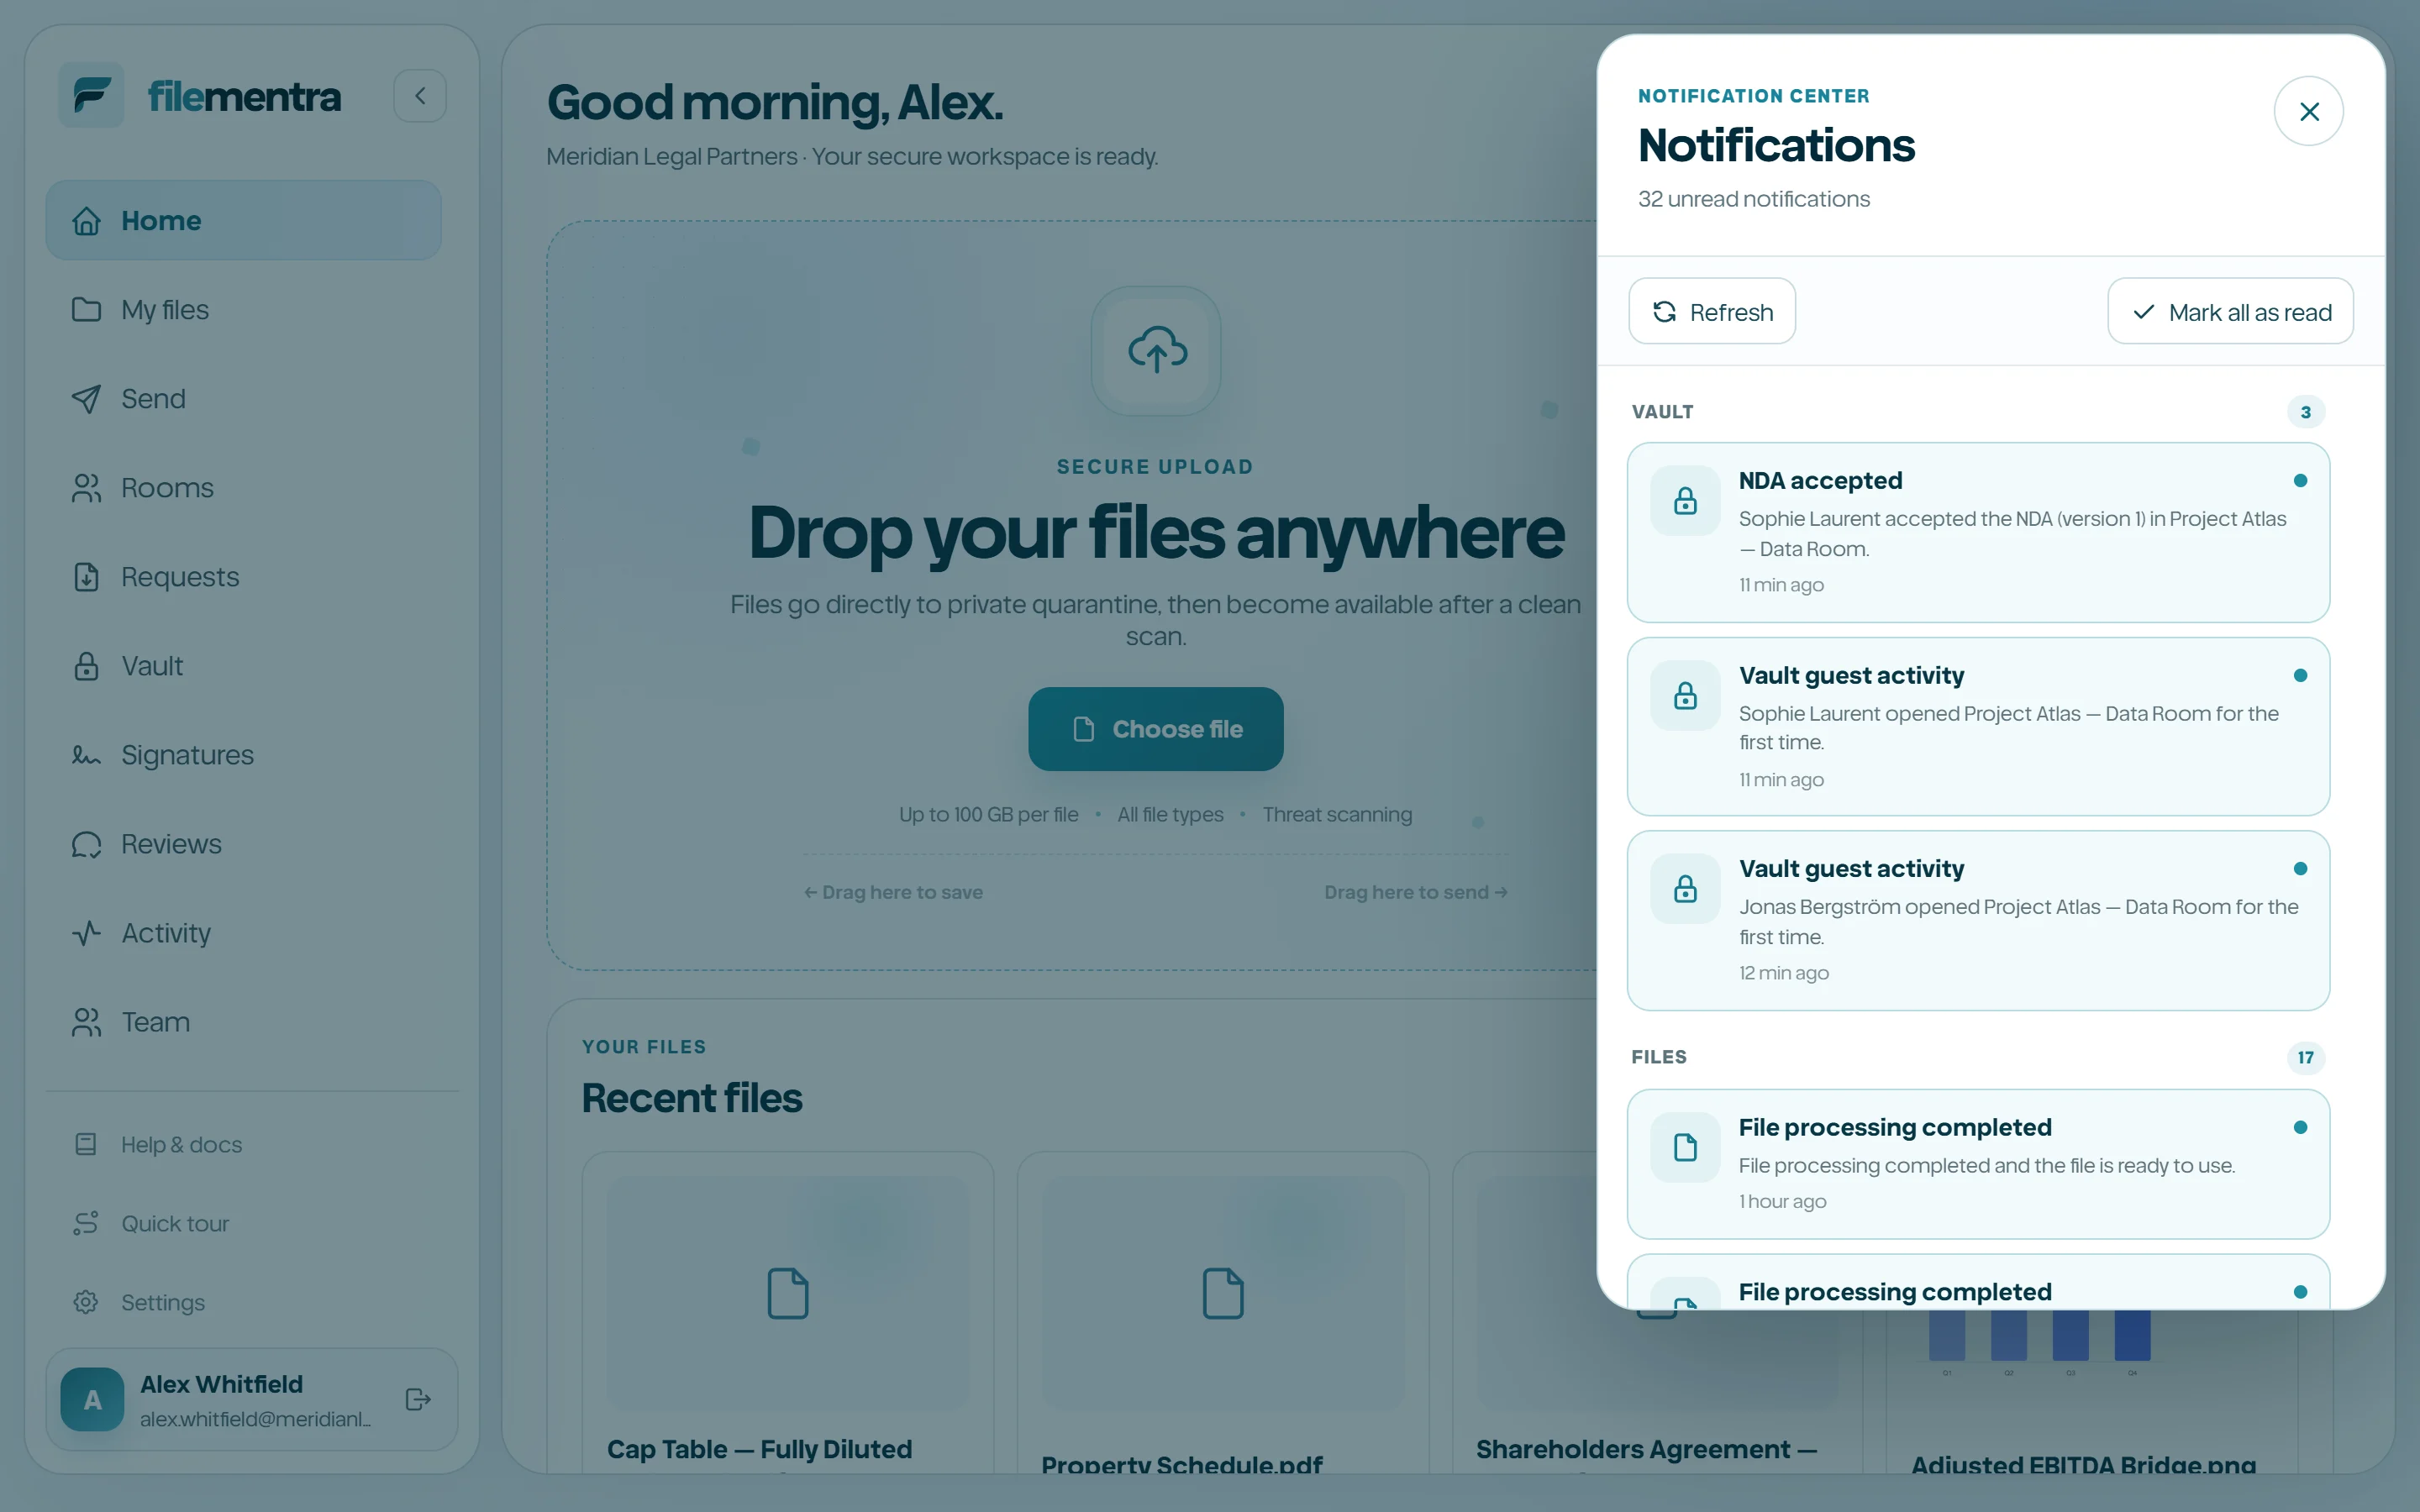Click the Activity pulse icon in sidebar
2420x1512 pixels.
pos(86,933)
